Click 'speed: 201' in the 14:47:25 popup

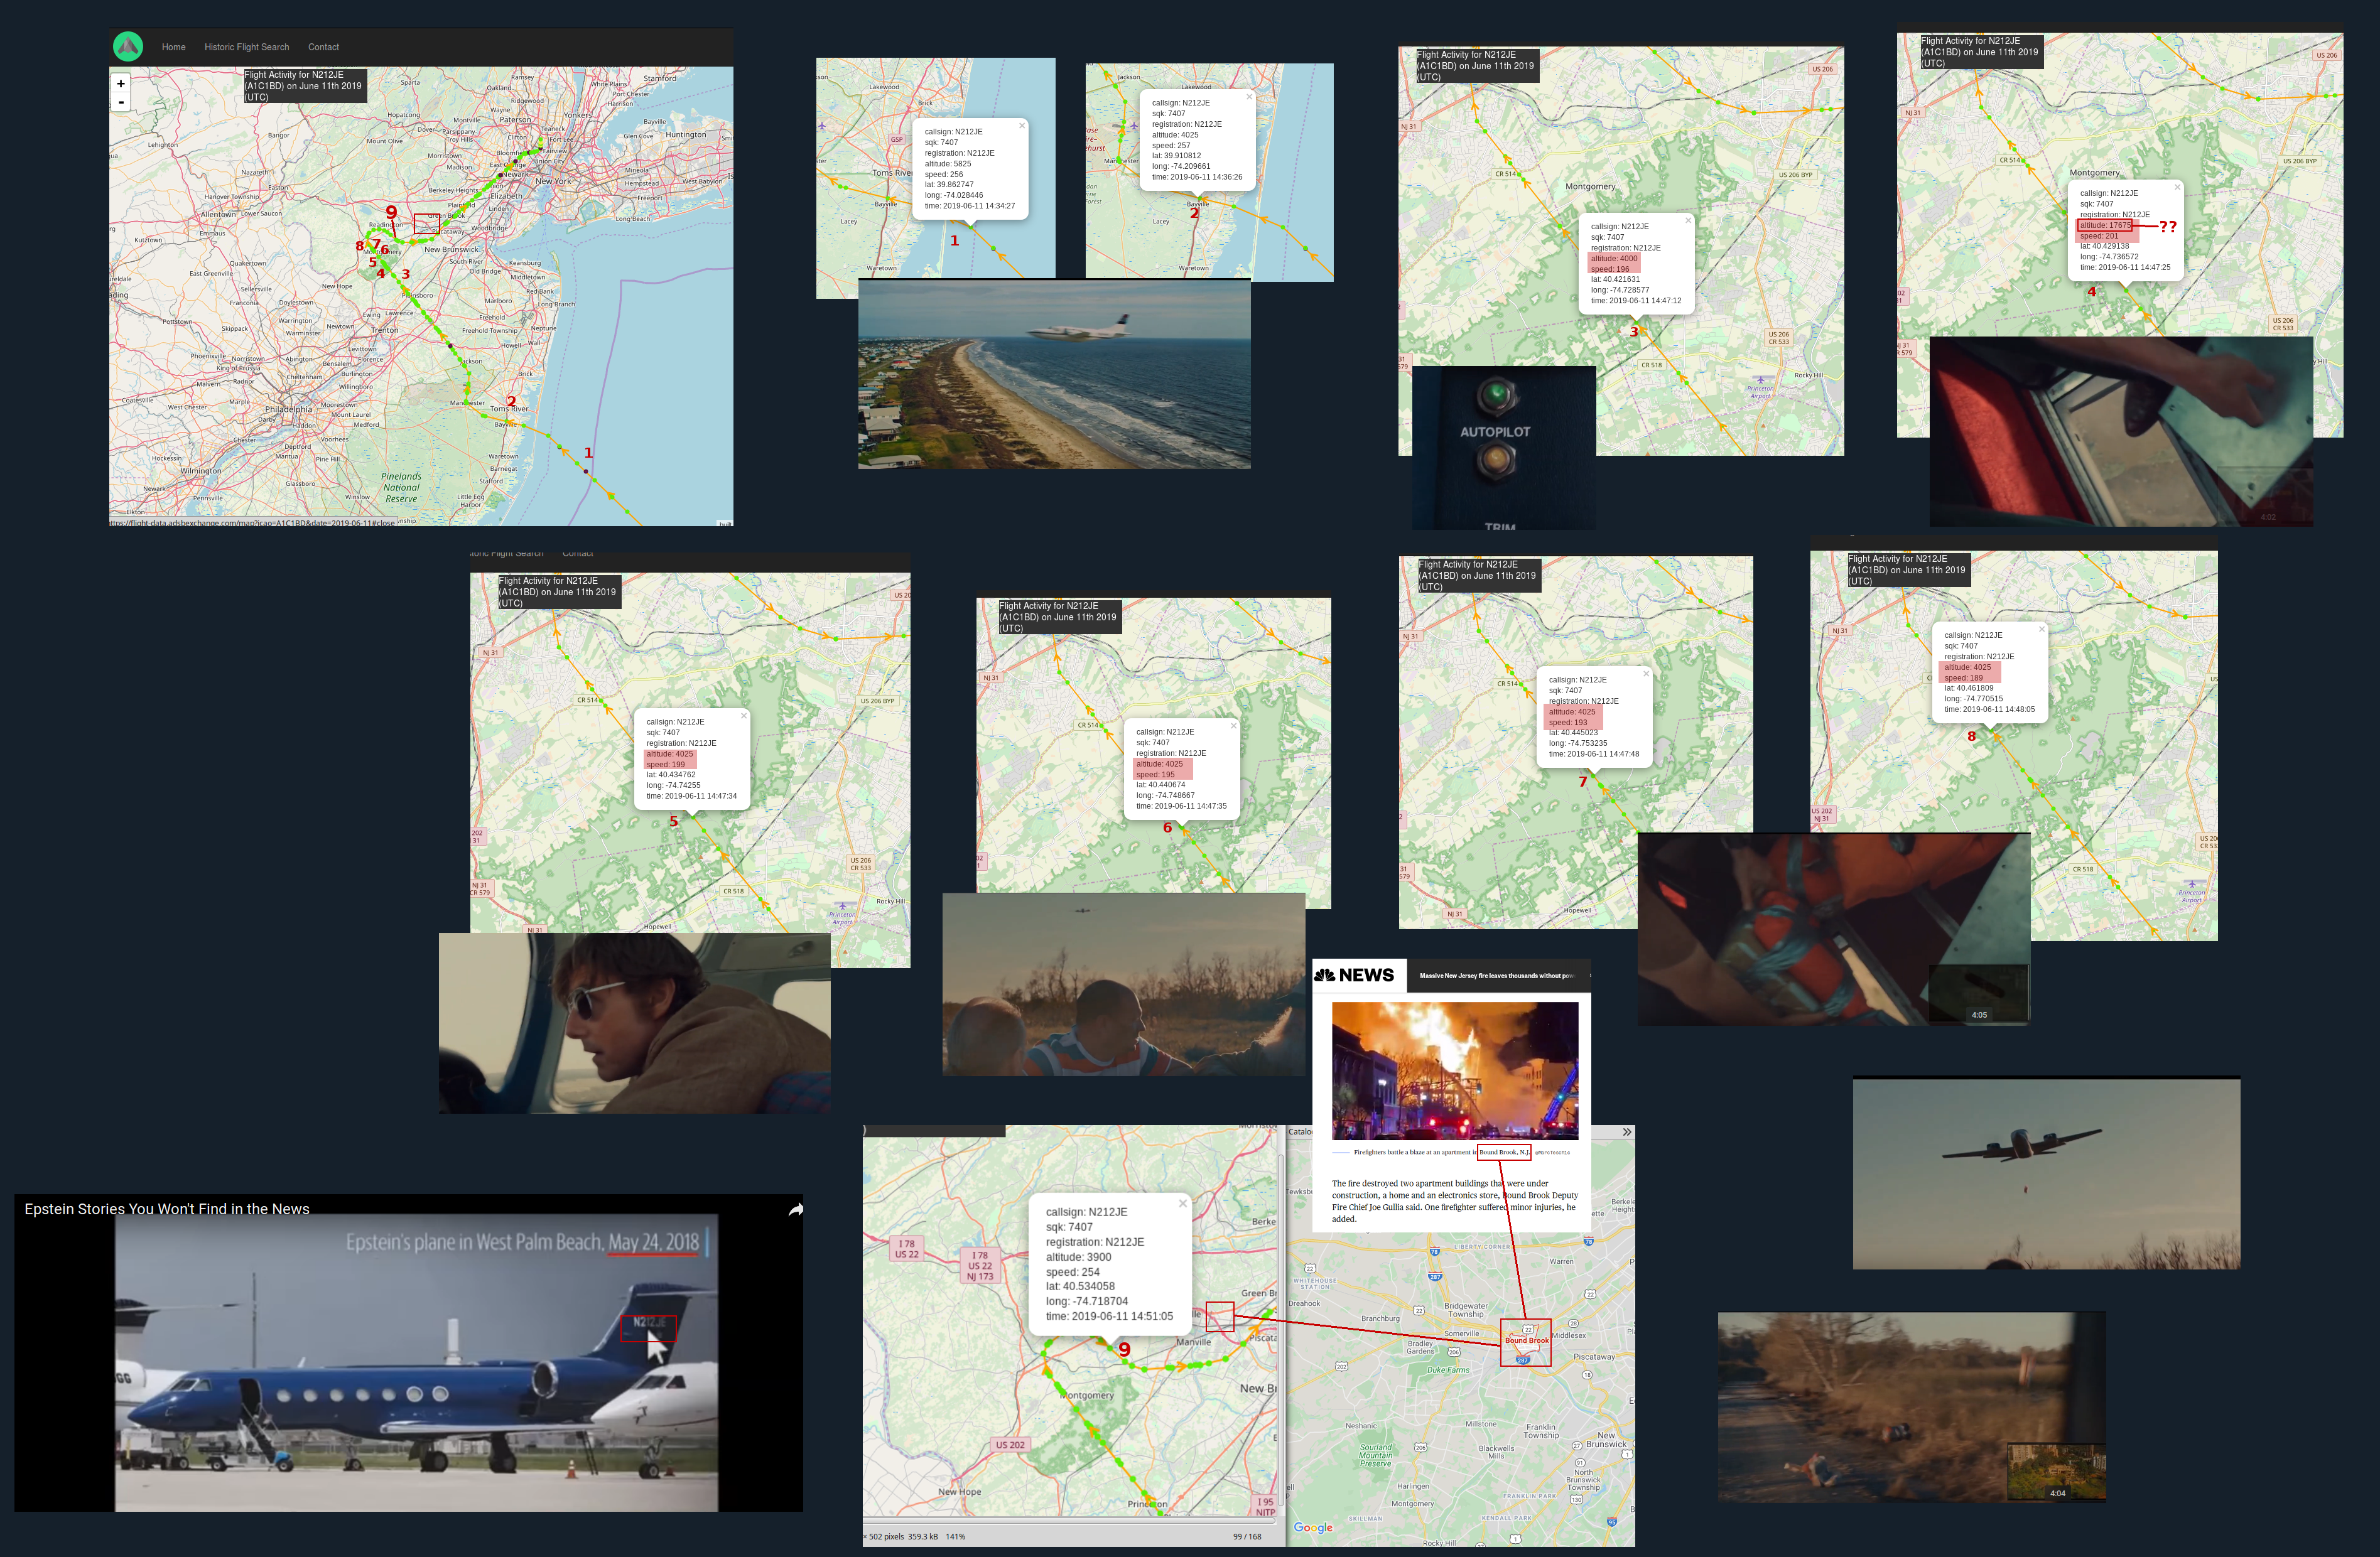(x=2099, y=235)
